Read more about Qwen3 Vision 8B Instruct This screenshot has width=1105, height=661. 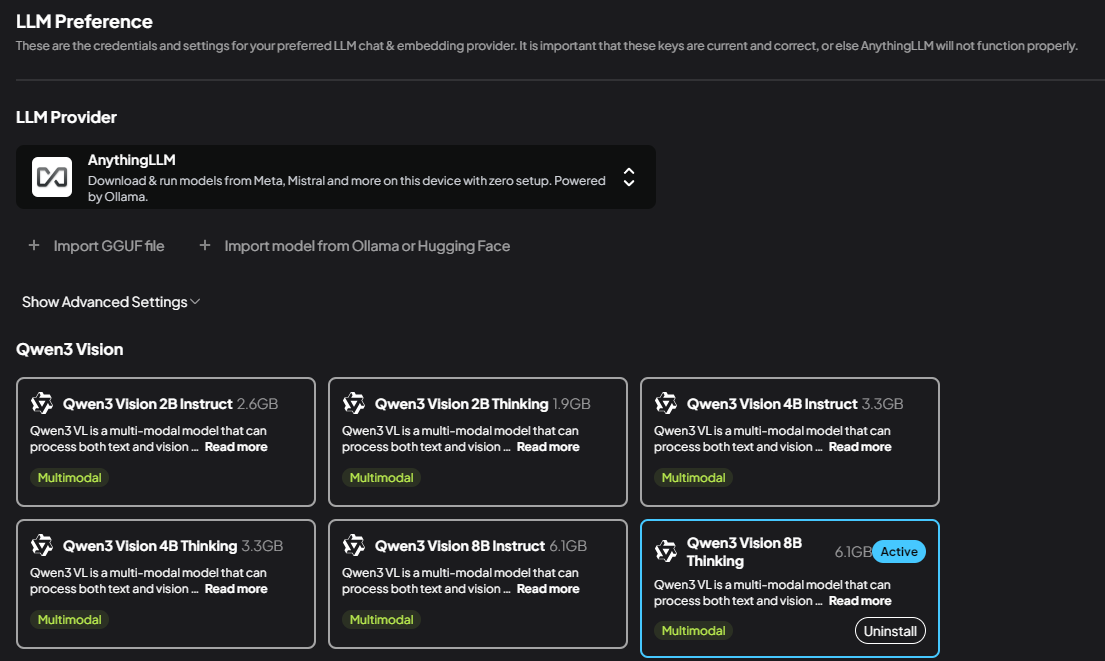pyautogui.click(x=548, y=589)
